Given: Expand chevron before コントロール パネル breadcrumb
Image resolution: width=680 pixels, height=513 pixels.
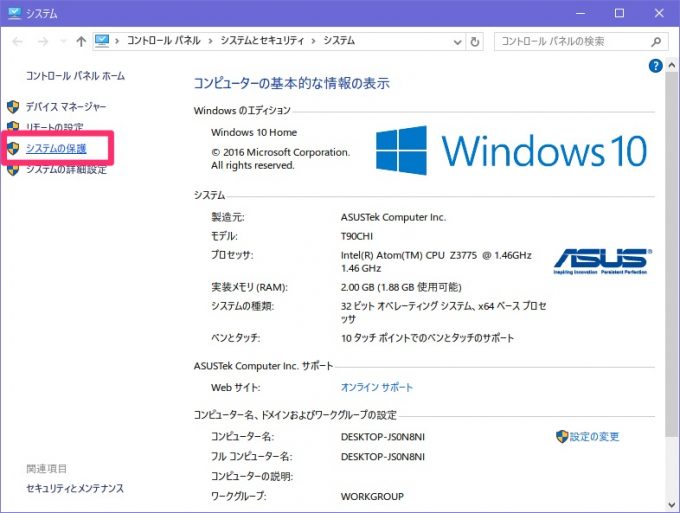Looking at the screenshot, I should (x=117, y=42).
